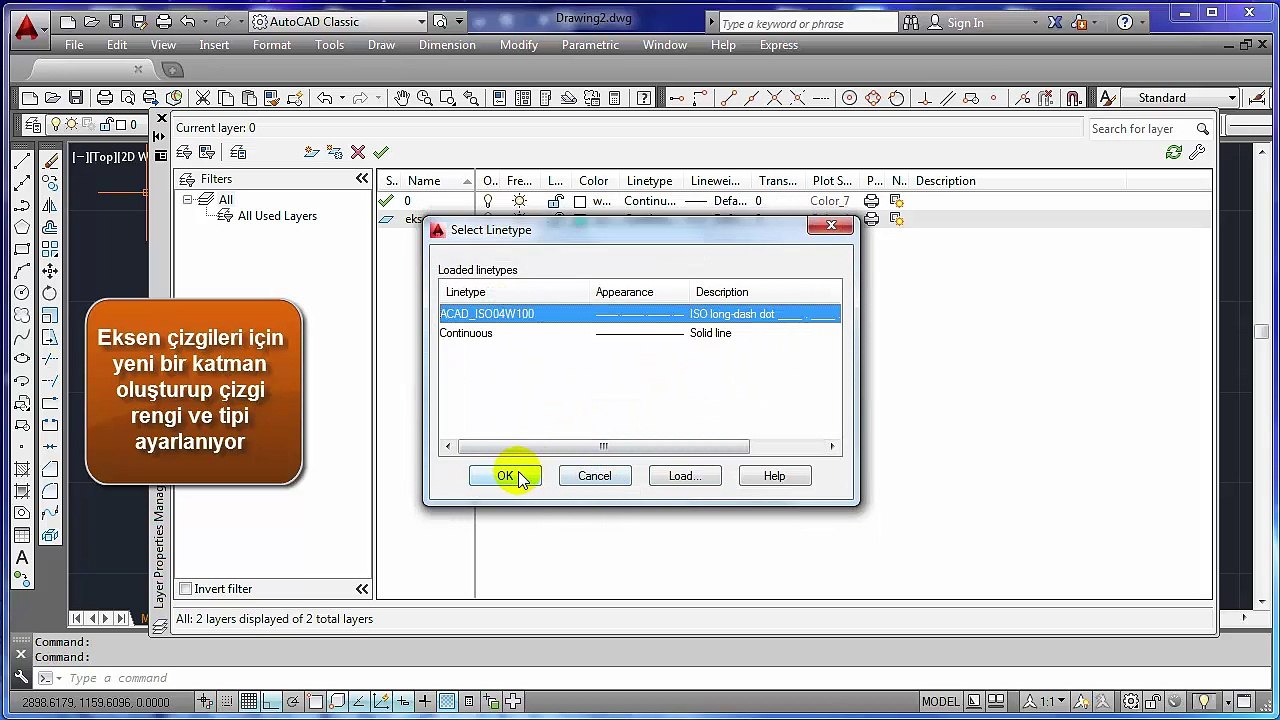
Task: Click Refresh icon in layer manager
Action: tap(1174, 152)
